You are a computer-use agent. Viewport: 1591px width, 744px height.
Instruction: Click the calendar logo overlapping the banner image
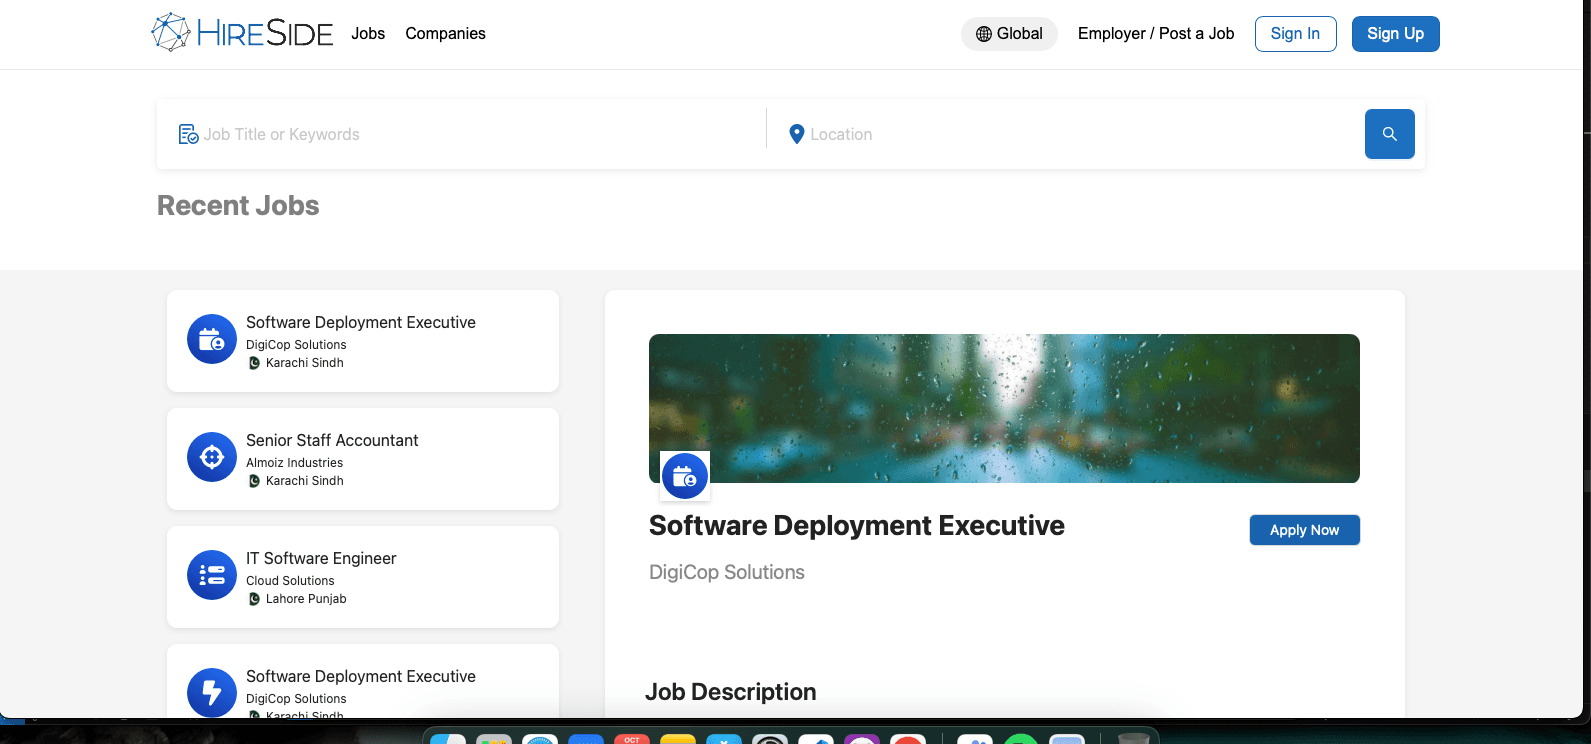coord(685,476)
